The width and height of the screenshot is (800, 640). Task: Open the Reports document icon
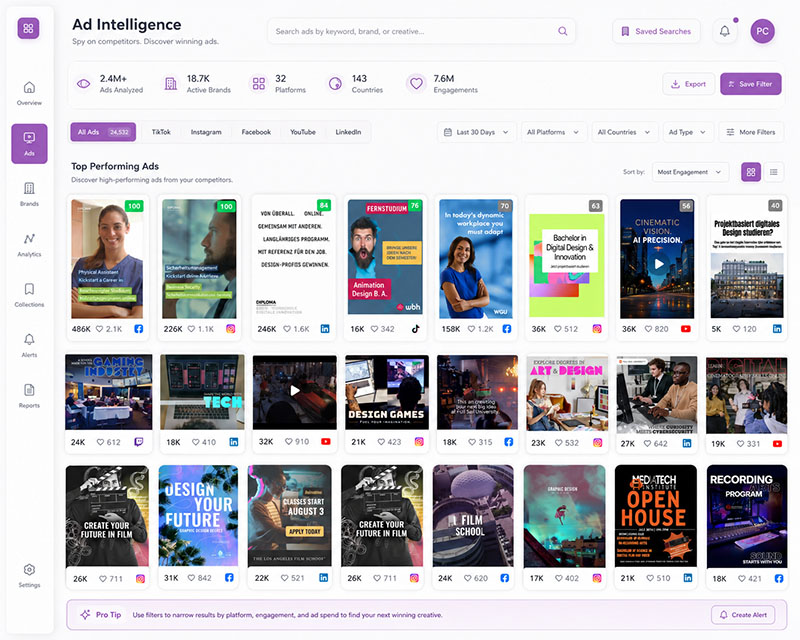pyautogui.click(x=29, y=390)
